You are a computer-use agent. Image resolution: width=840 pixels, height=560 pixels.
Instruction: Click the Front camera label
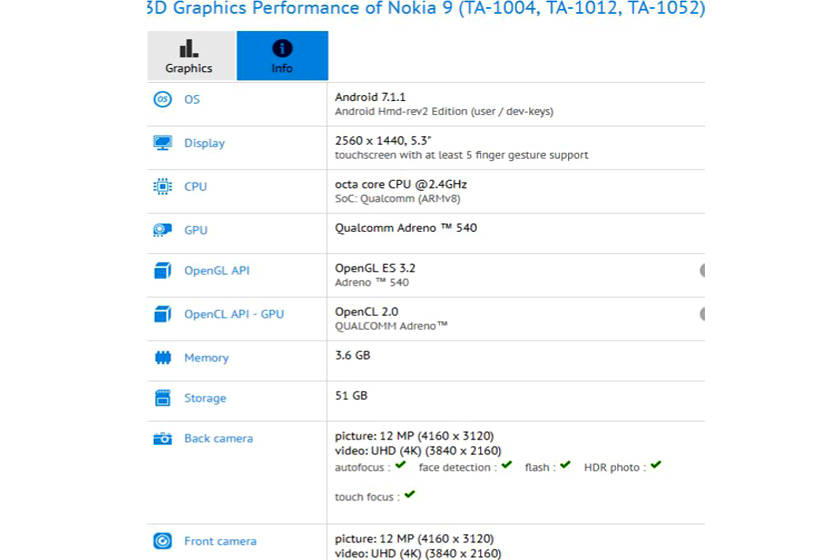[220, 541]
